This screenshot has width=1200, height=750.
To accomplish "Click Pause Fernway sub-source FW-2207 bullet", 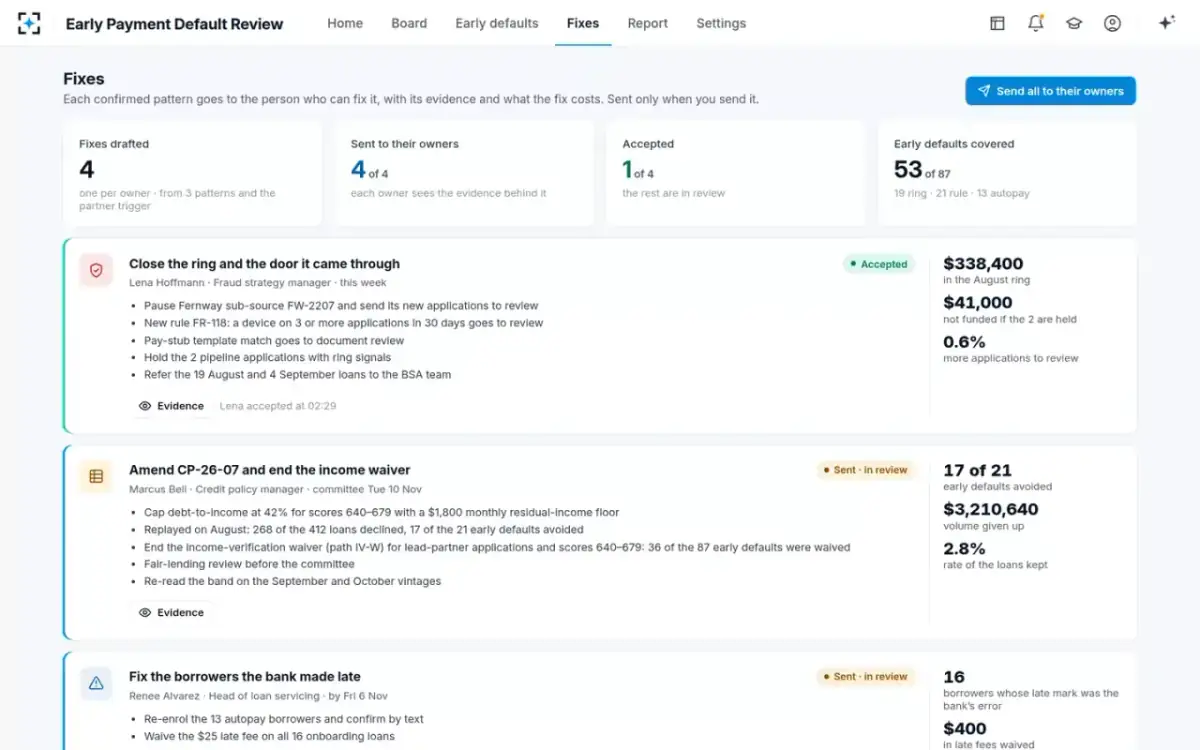I will point(341,305).
